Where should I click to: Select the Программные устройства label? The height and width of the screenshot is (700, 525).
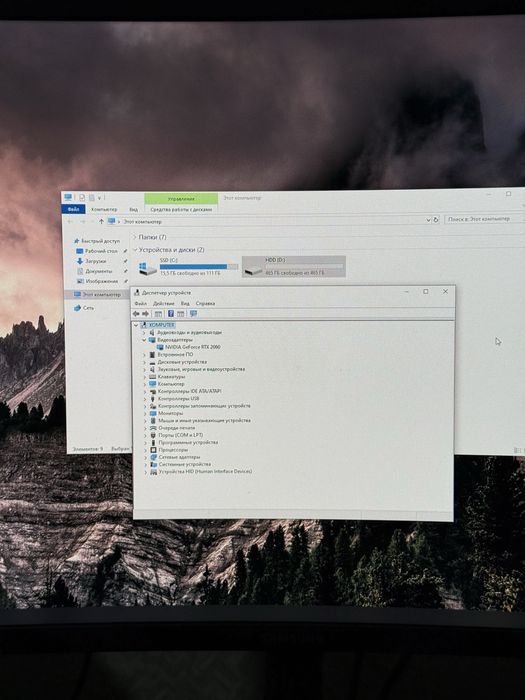coord(188,442)
